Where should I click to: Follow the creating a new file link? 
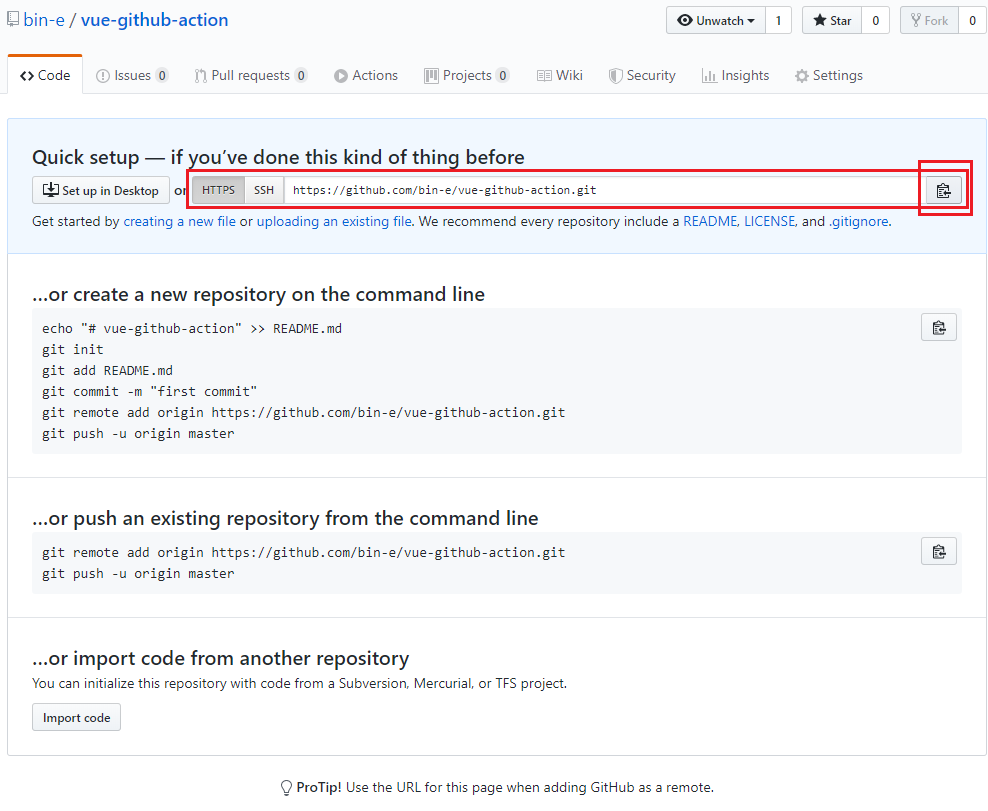click(x=180, y=221)
